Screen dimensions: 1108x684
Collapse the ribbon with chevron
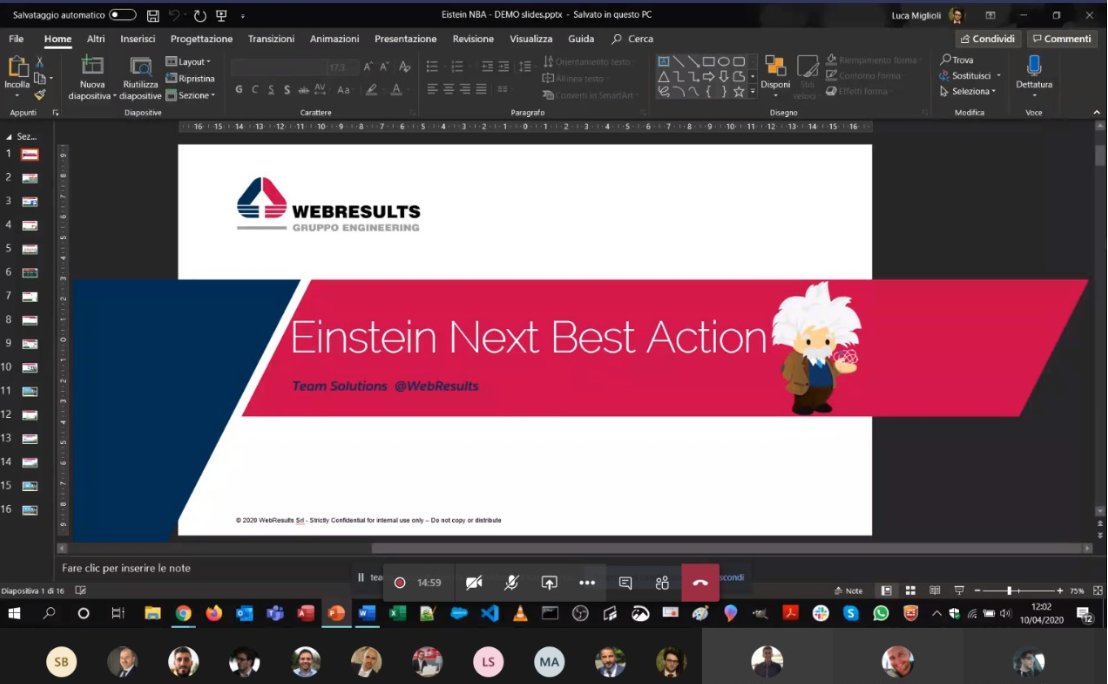1096,112
